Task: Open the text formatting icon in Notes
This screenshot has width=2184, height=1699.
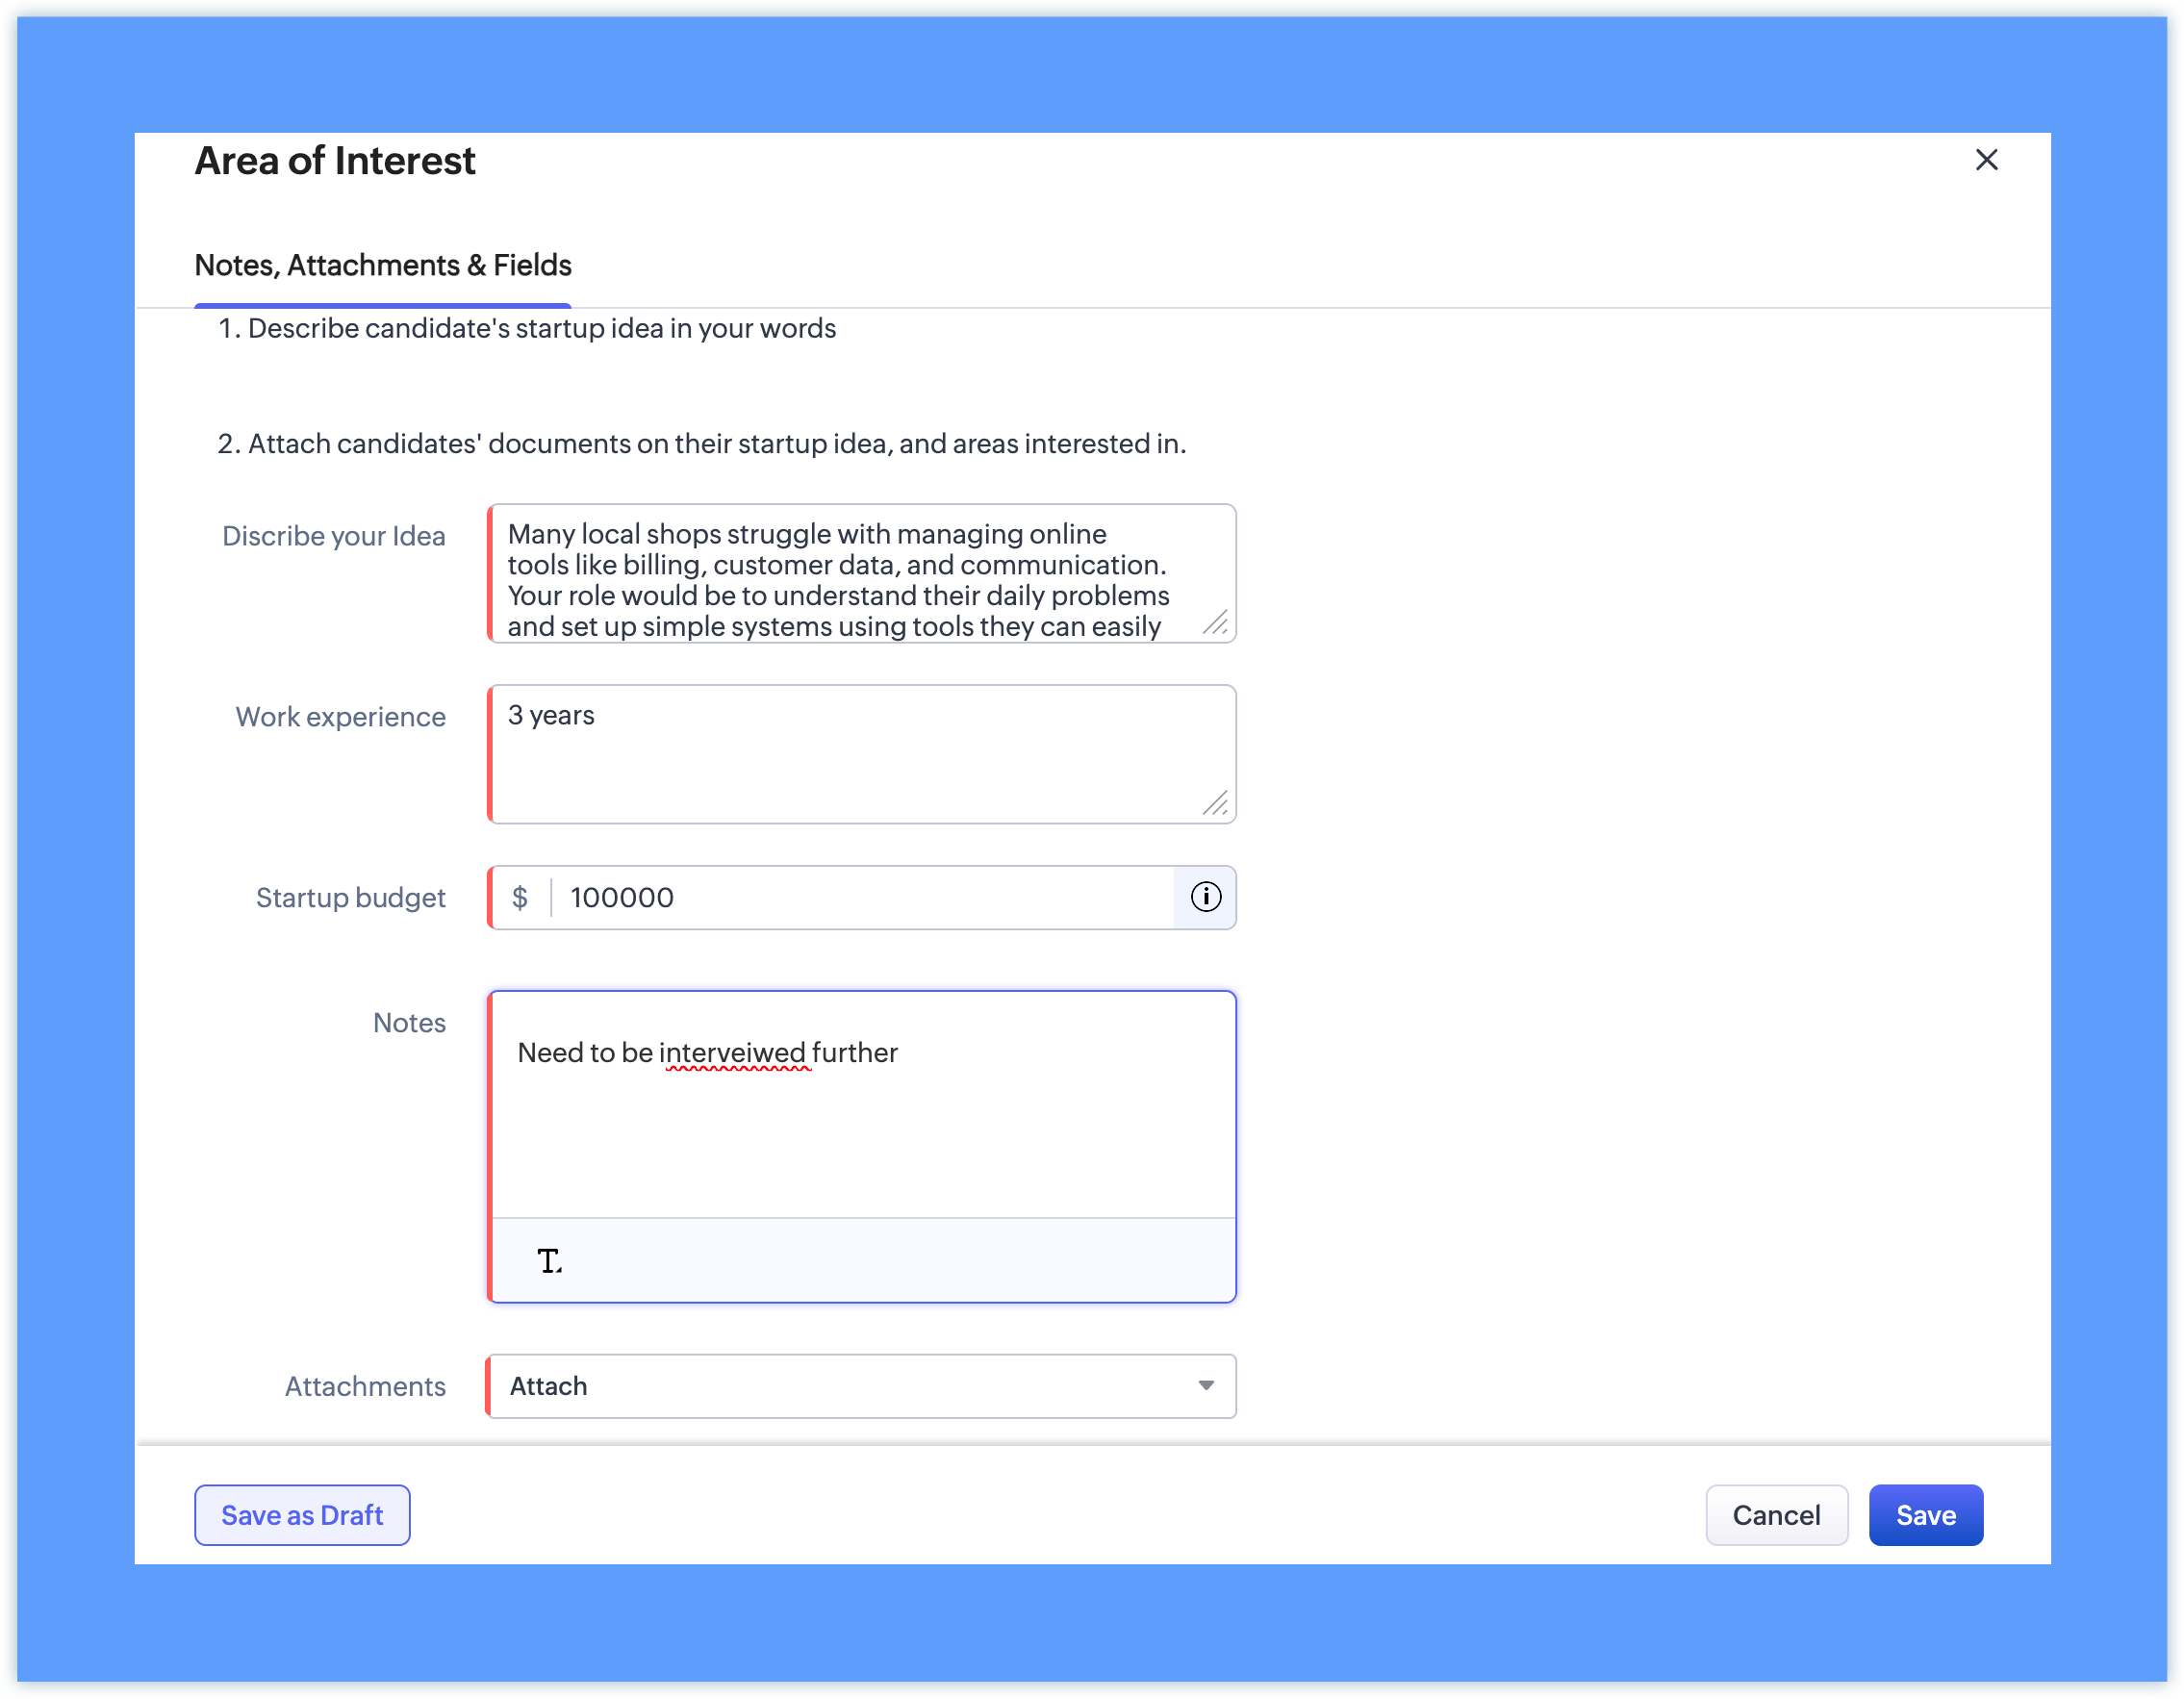Action: click(x=549, y=1261)
